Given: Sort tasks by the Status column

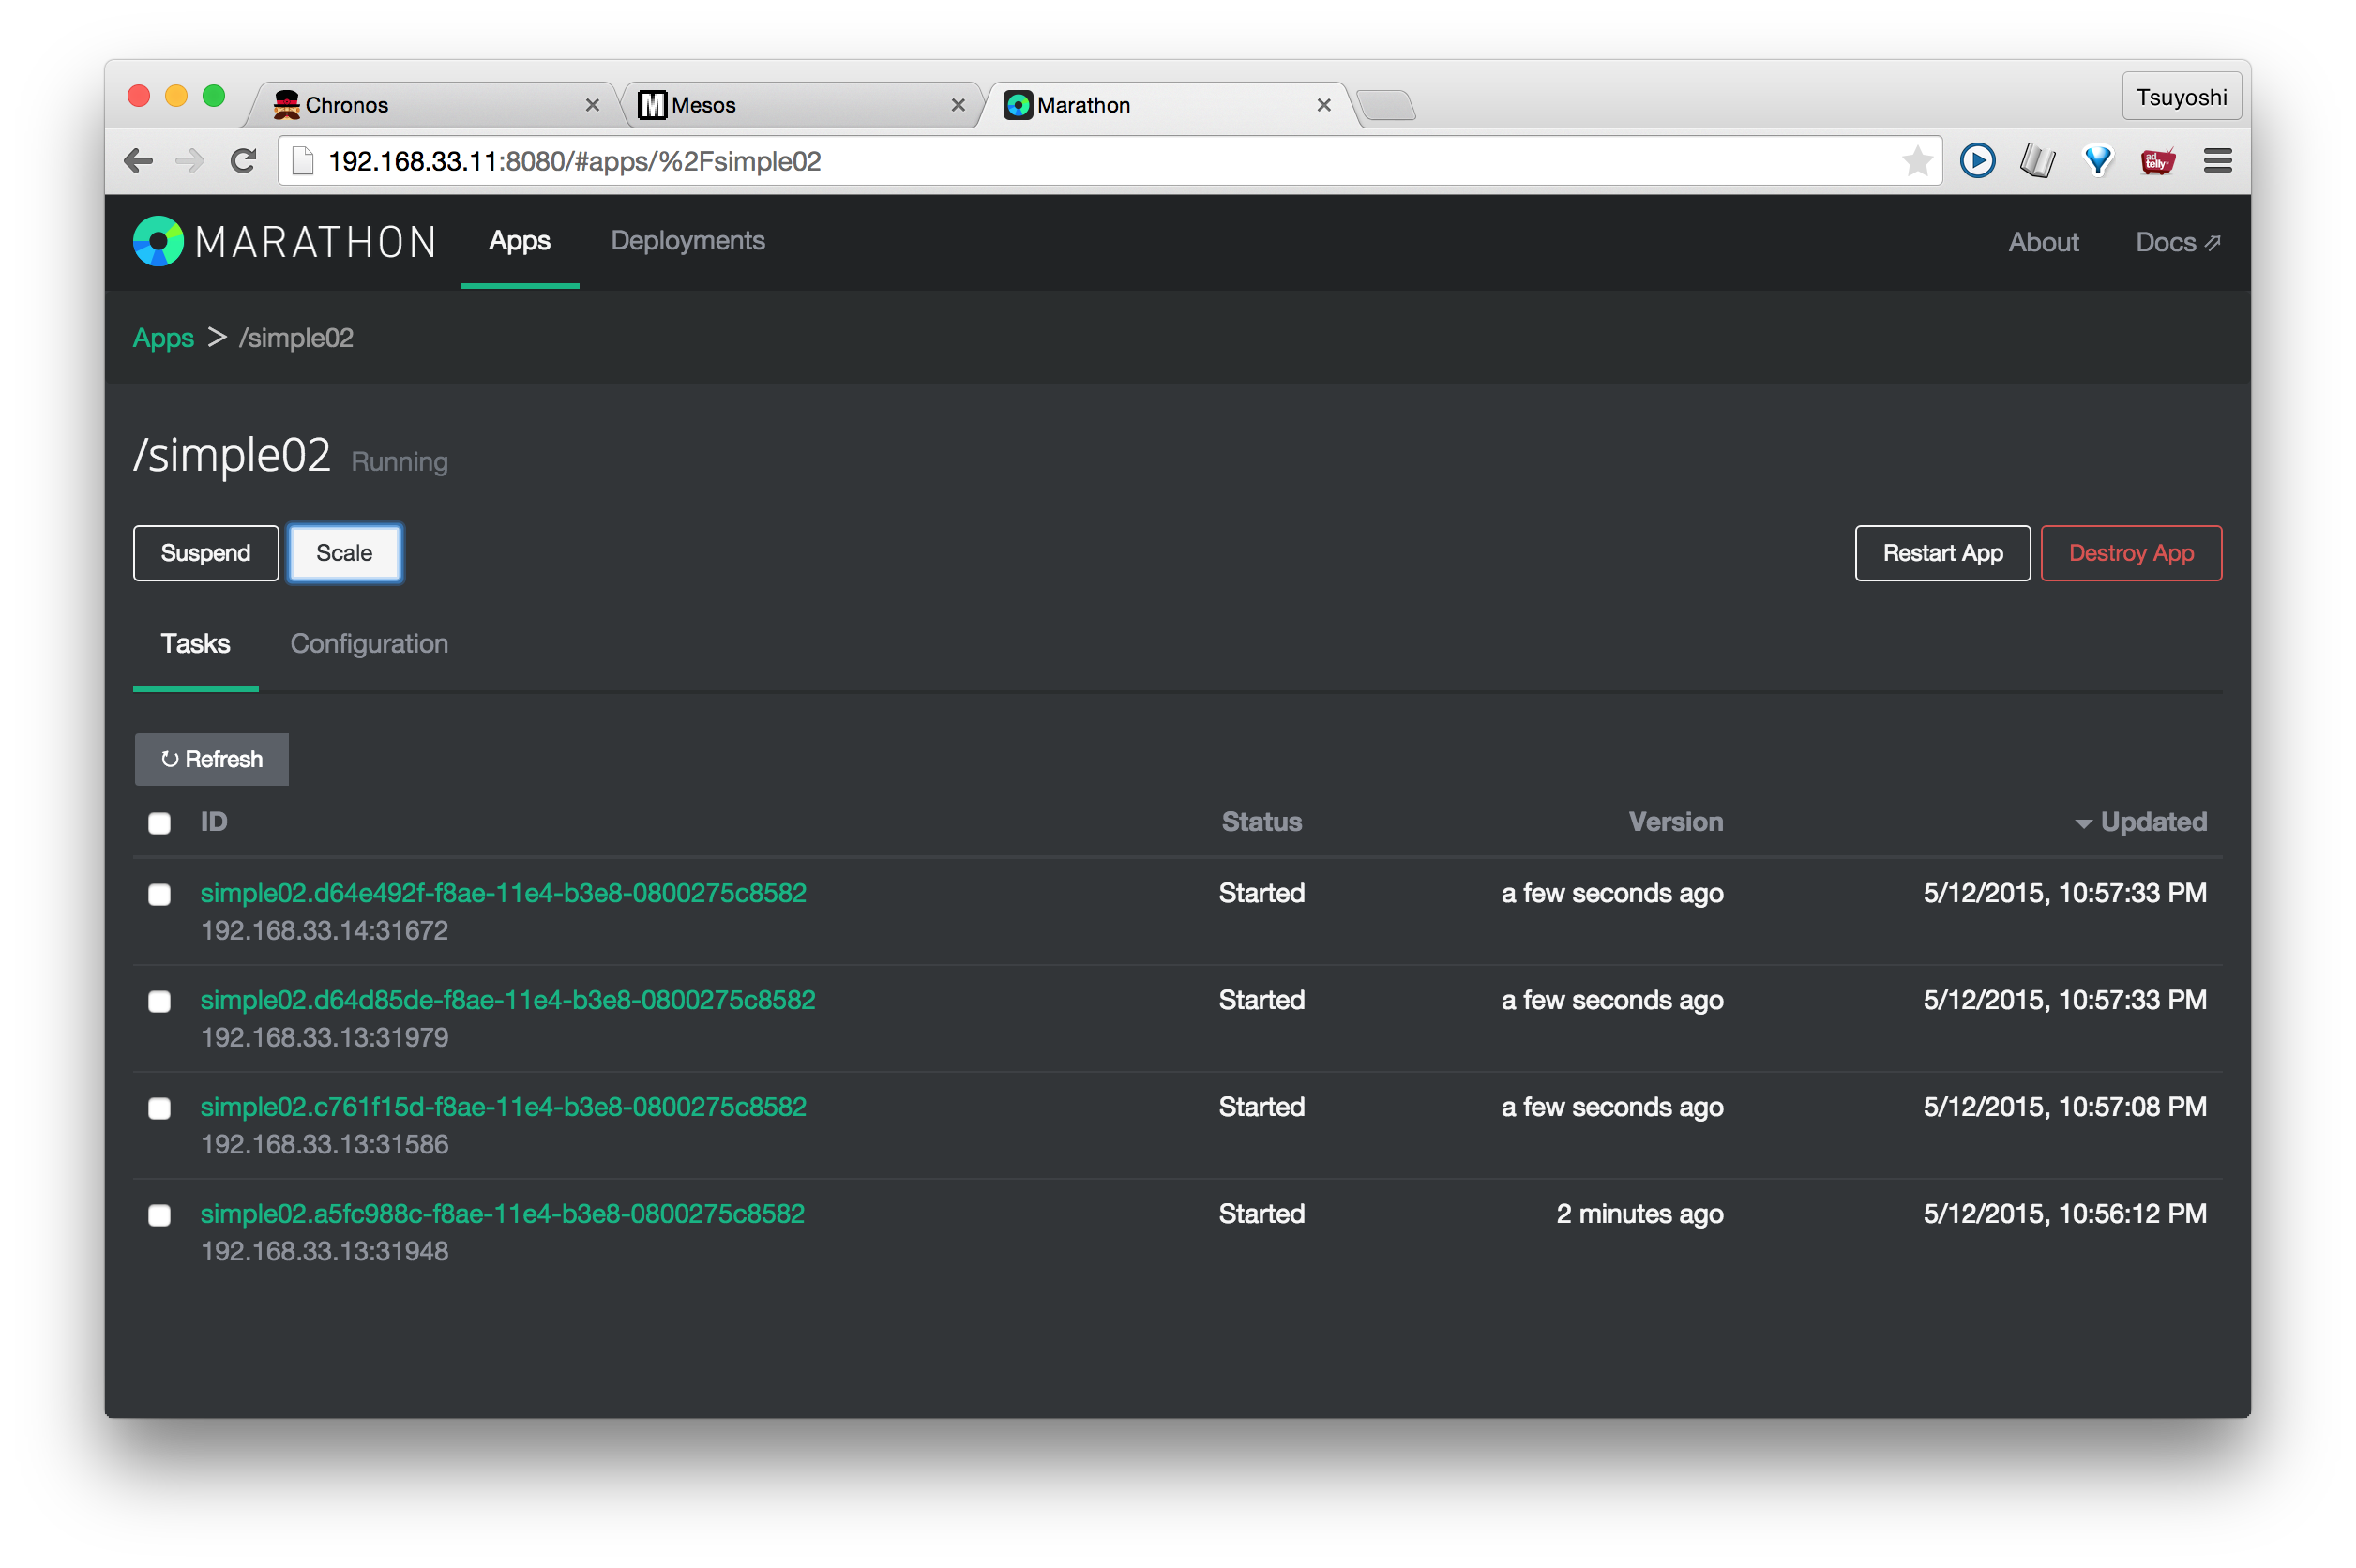Looking at the screenshot, I should tap(1261, 821).
